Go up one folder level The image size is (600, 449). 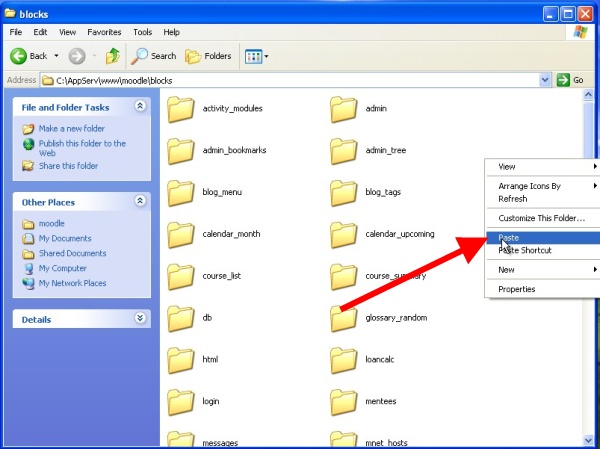[112, 56]
